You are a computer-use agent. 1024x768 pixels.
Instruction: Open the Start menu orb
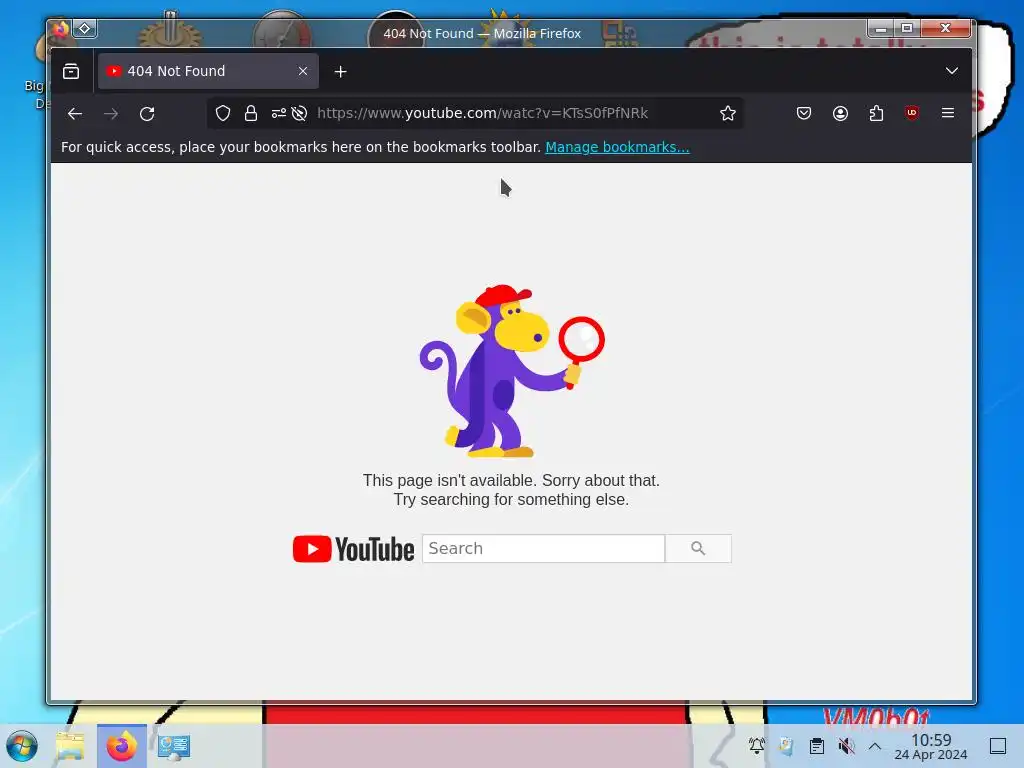(22, 746)
